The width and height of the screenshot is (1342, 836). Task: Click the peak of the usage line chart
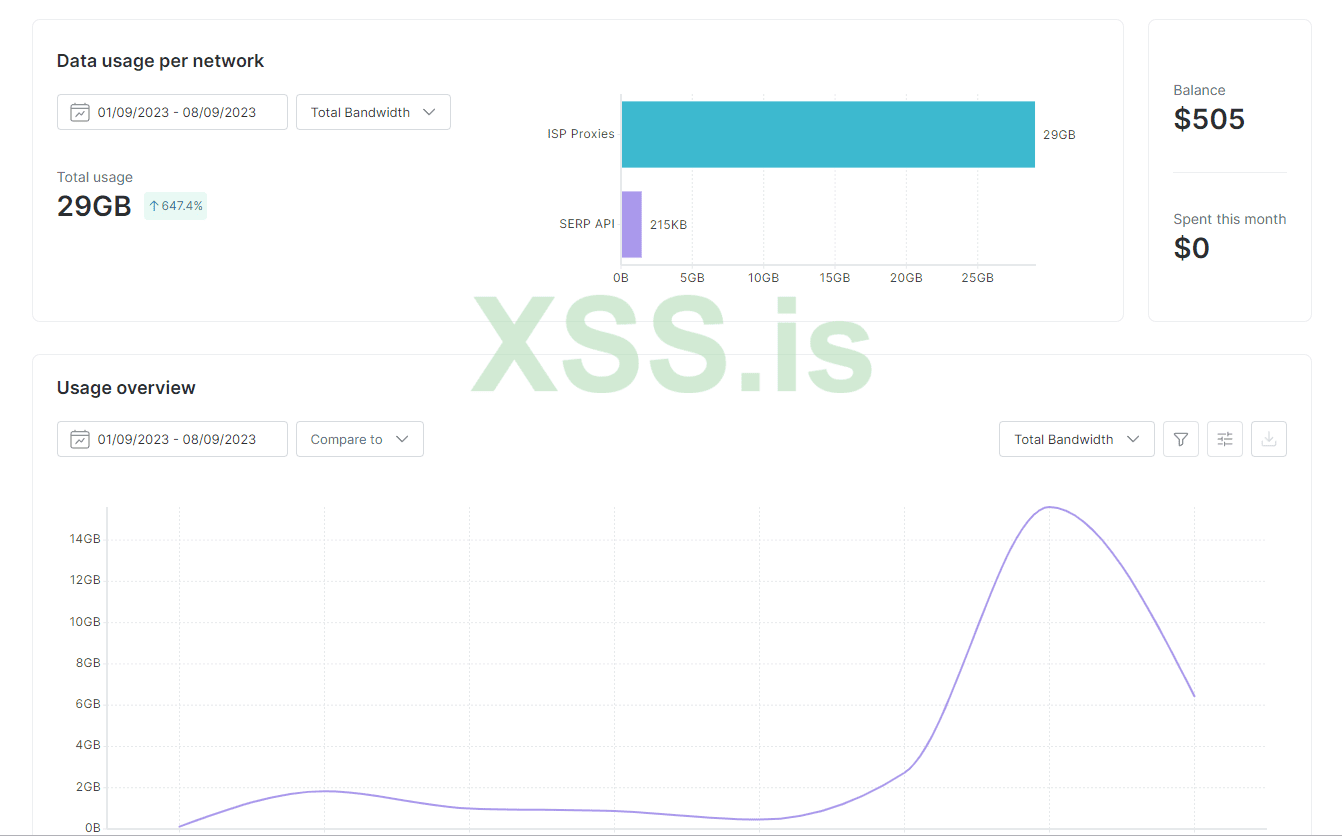tap(1049, 507)
